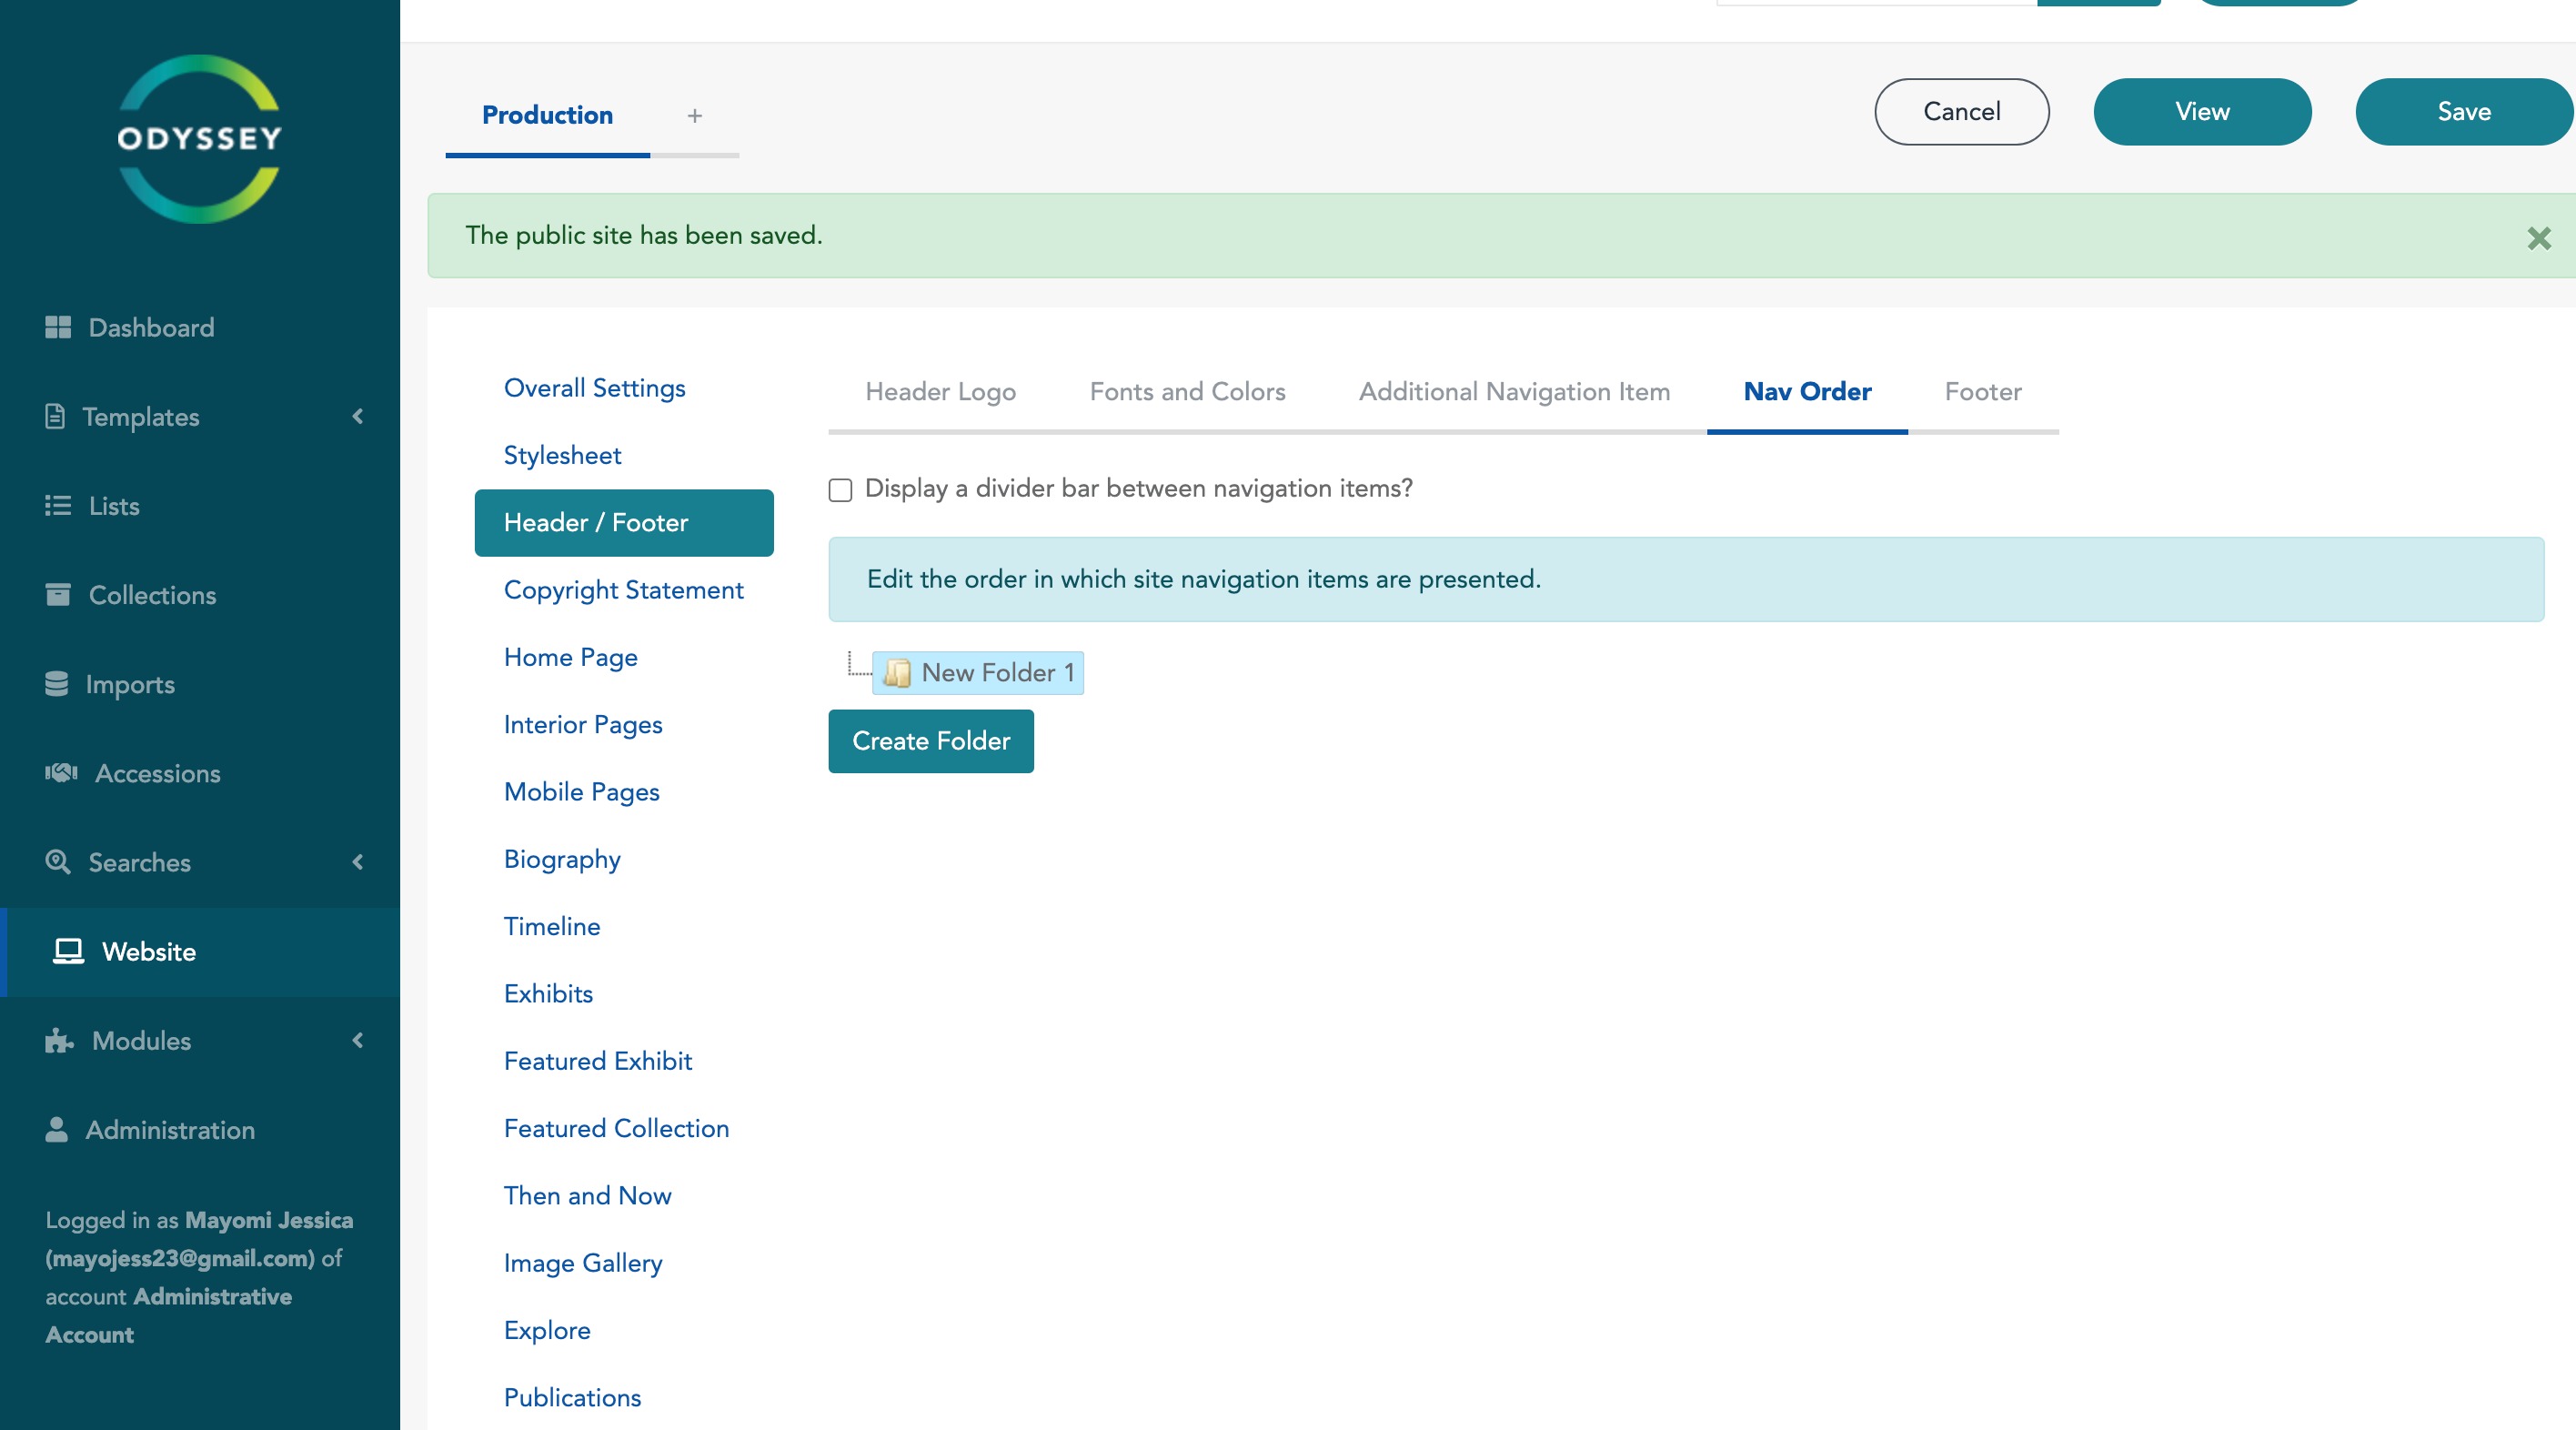Image resolution: width=2576 pixels, height=1430 pixels.
Task: Switch to the Header Logo tab
Action: click(x=940, y=391)
